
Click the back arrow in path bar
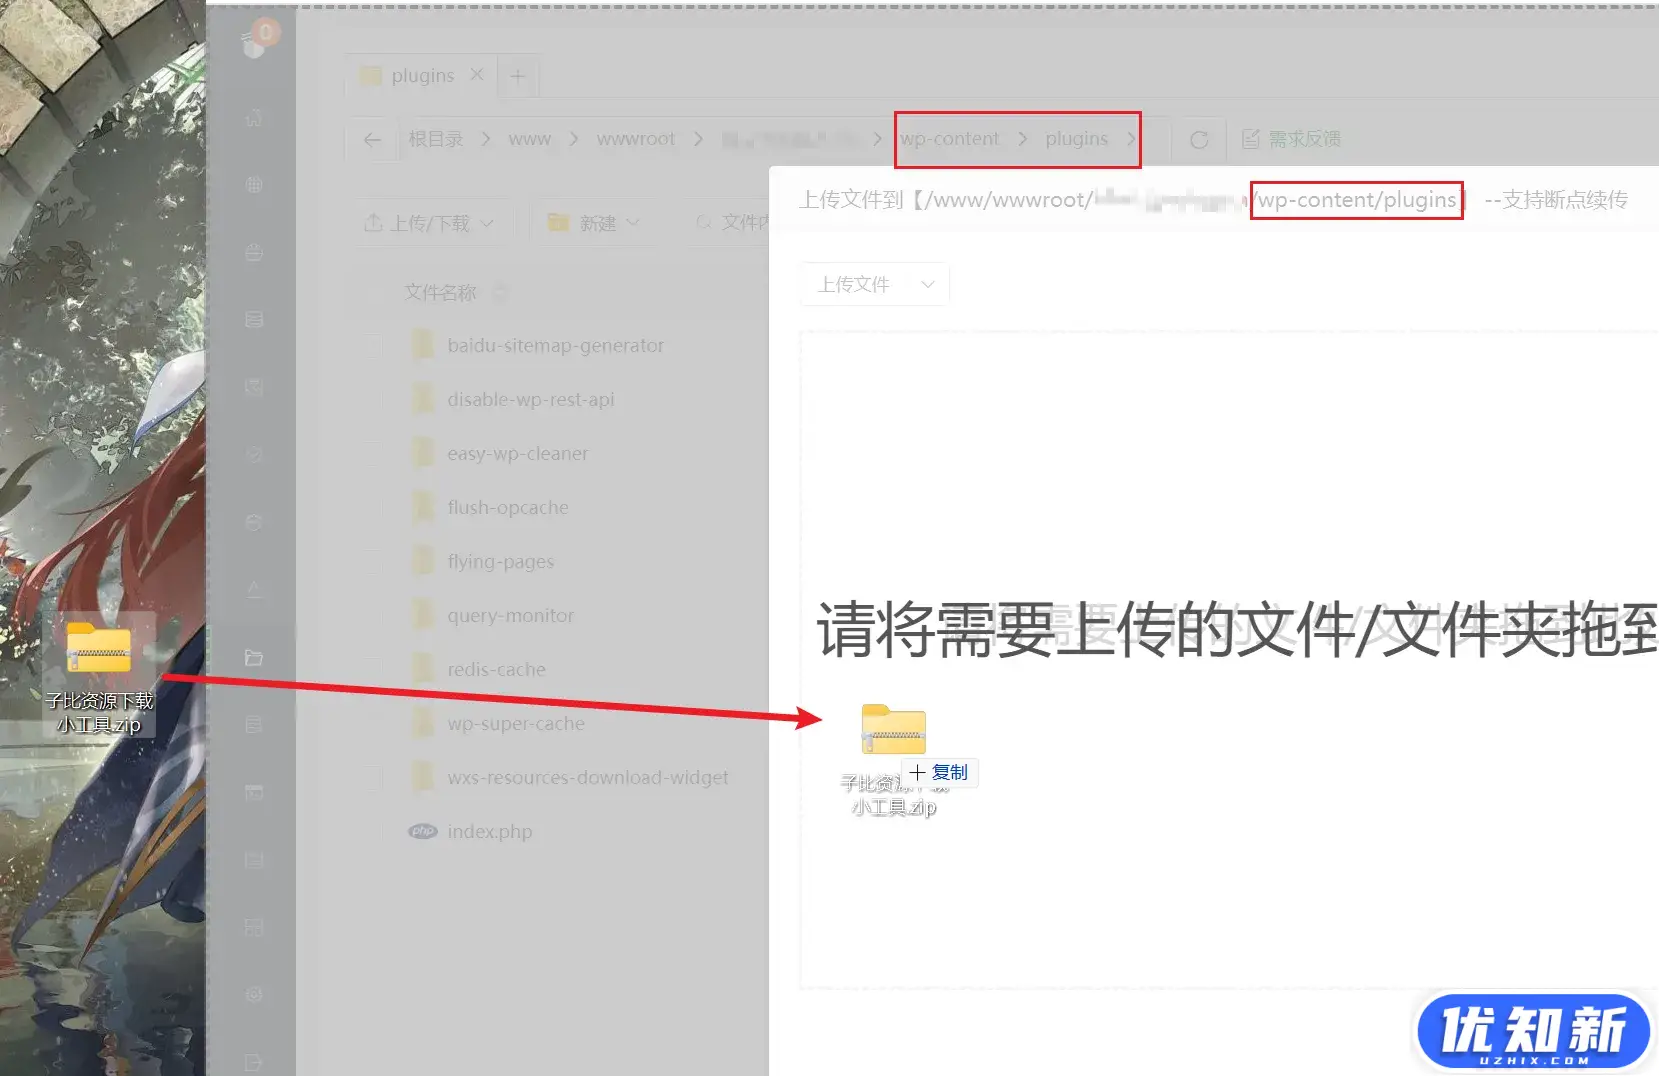(372, 139)
